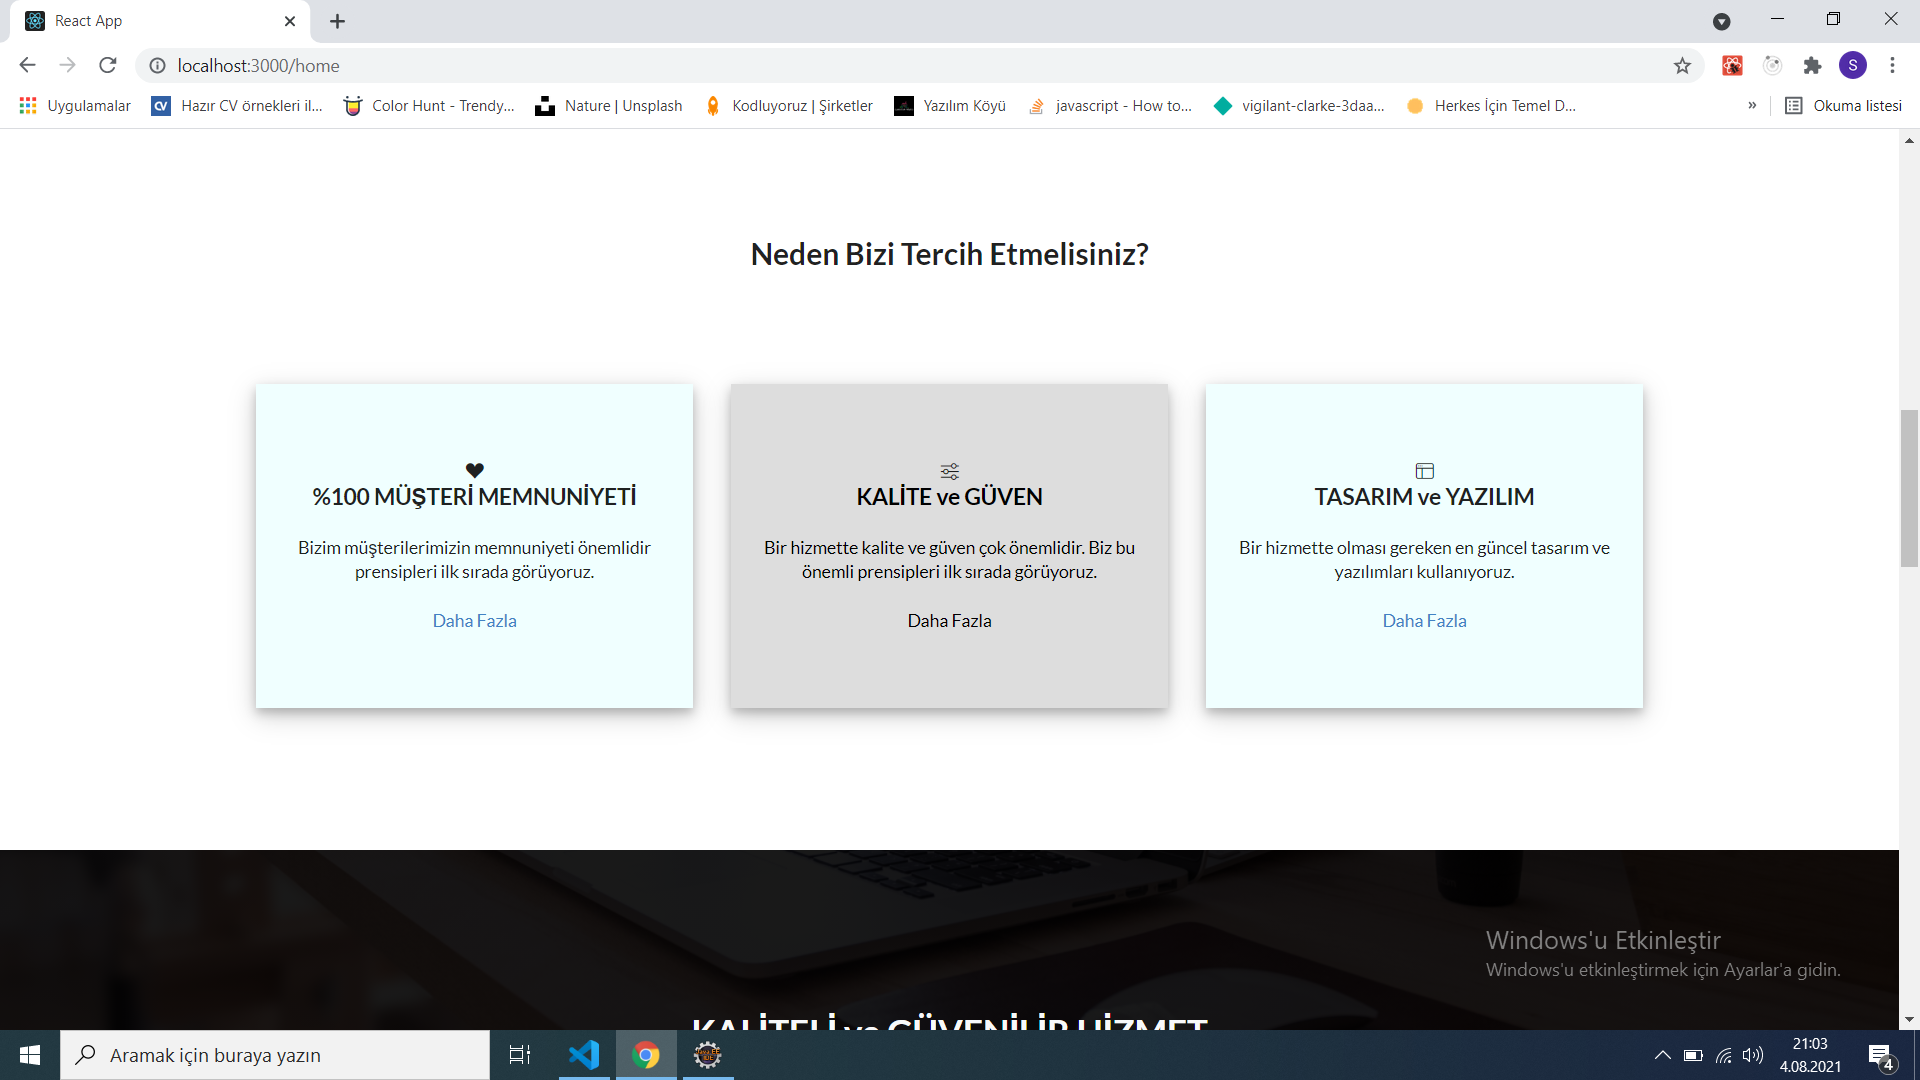Viewport: 1920px width, 1080px height.
Task: Click Daha Fazla under TASARIM ve YAZILIM
Action: (x=1424, y=620)
